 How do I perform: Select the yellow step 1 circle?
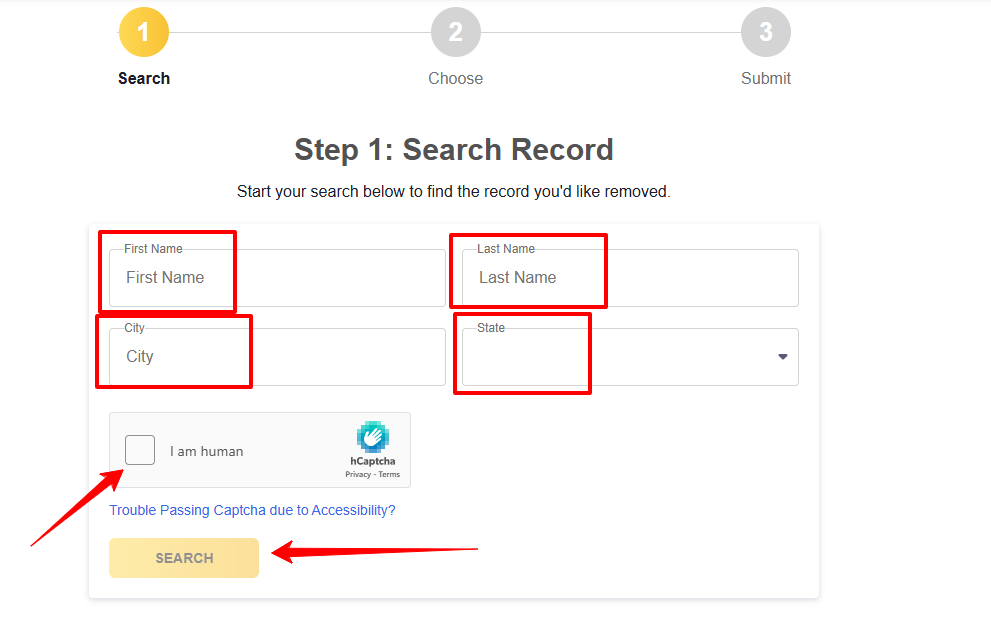(144, 32)
